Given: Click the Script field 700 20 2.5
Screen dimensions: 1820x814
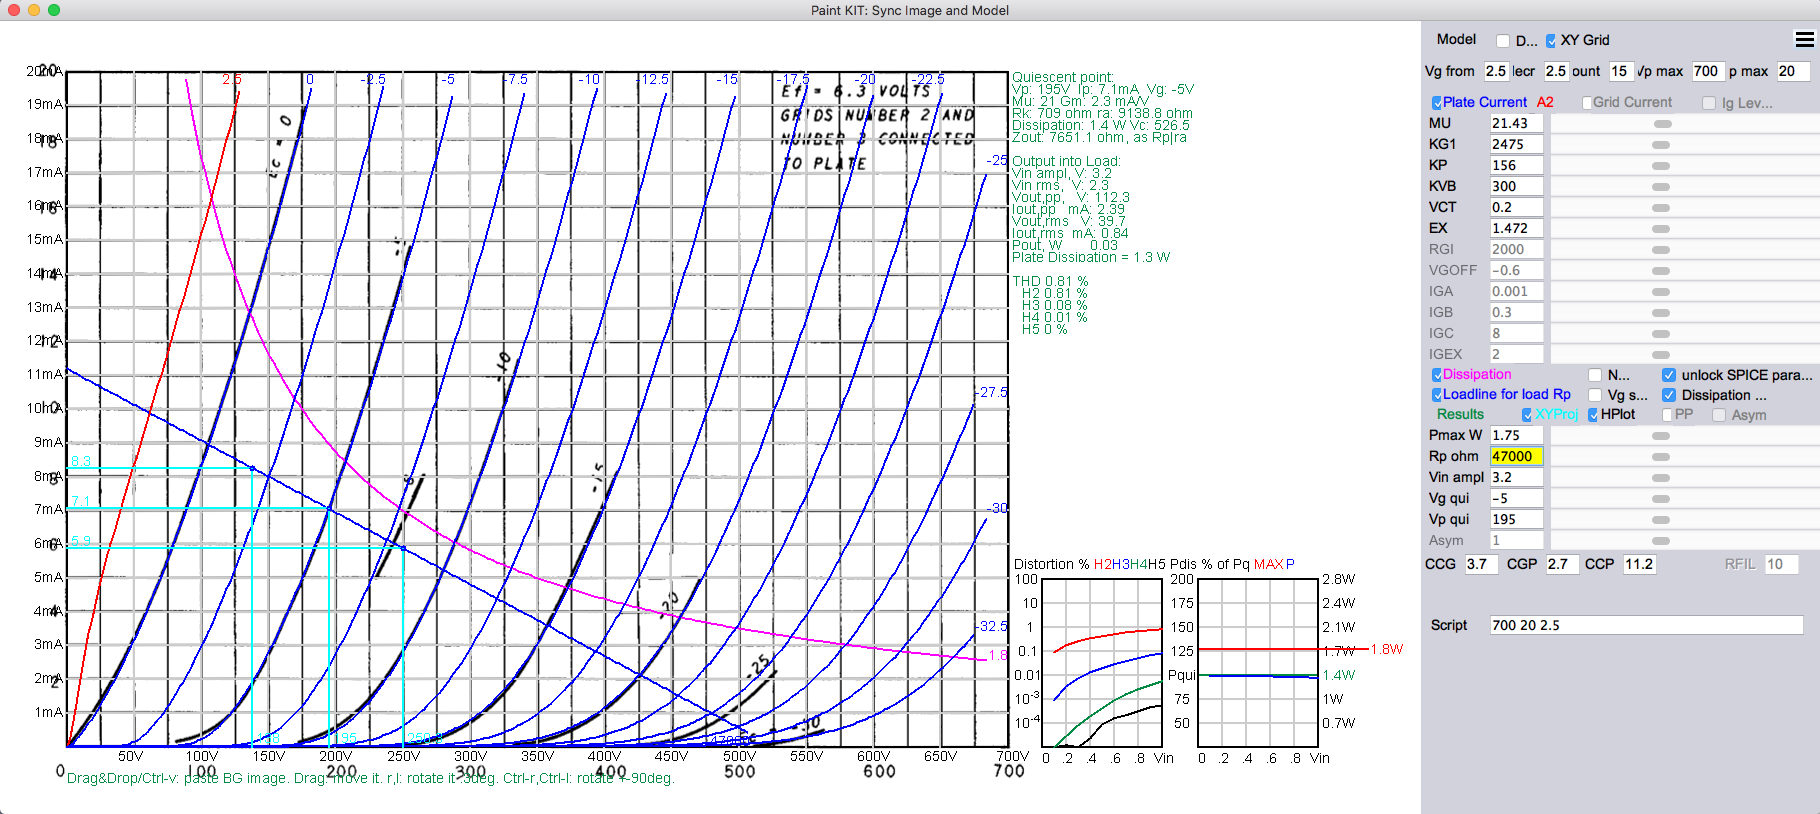Looking at the screenshot, I should coord(1646,625).
